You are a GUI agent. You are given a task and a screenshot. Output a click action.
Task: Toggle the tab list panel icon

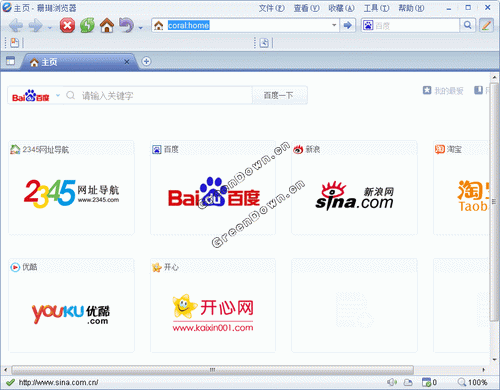[11, 61]
